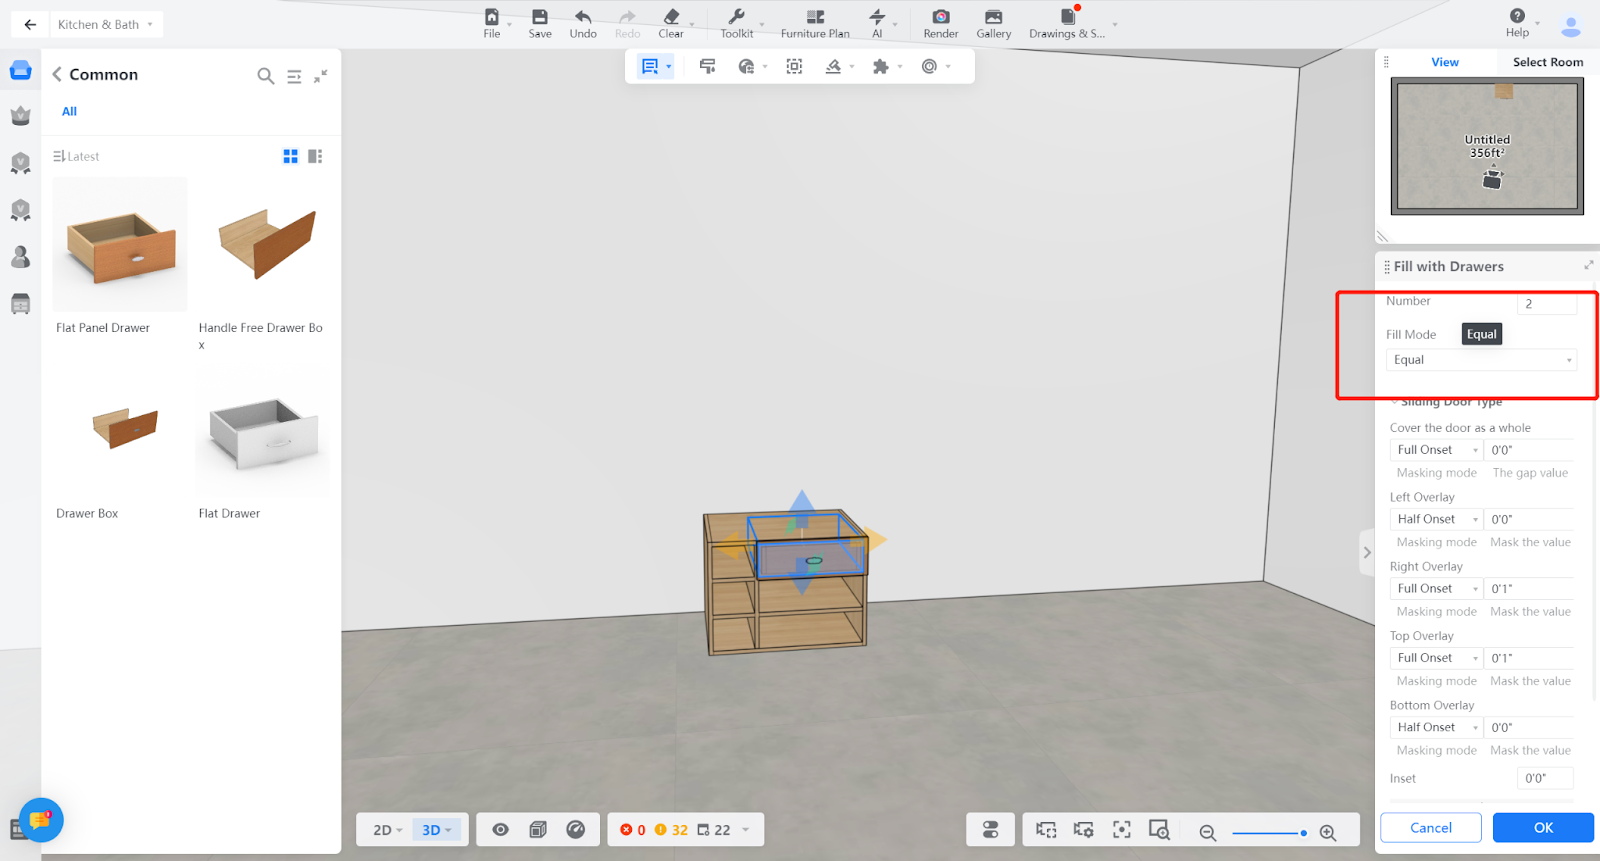This screenshot has height=861, width=1600.
Task: Toggle visibility eye icon in bottom bar
Action: [x=500, y=830]
